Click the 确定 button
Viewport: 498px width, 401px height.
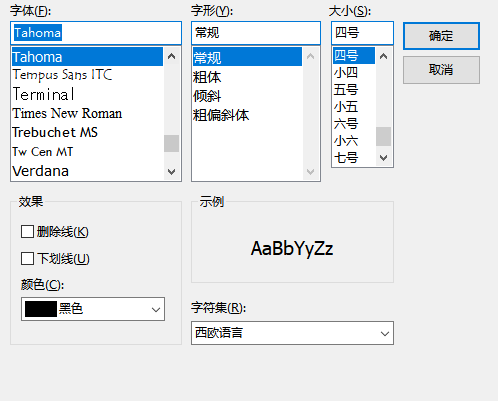click(441, 36)
